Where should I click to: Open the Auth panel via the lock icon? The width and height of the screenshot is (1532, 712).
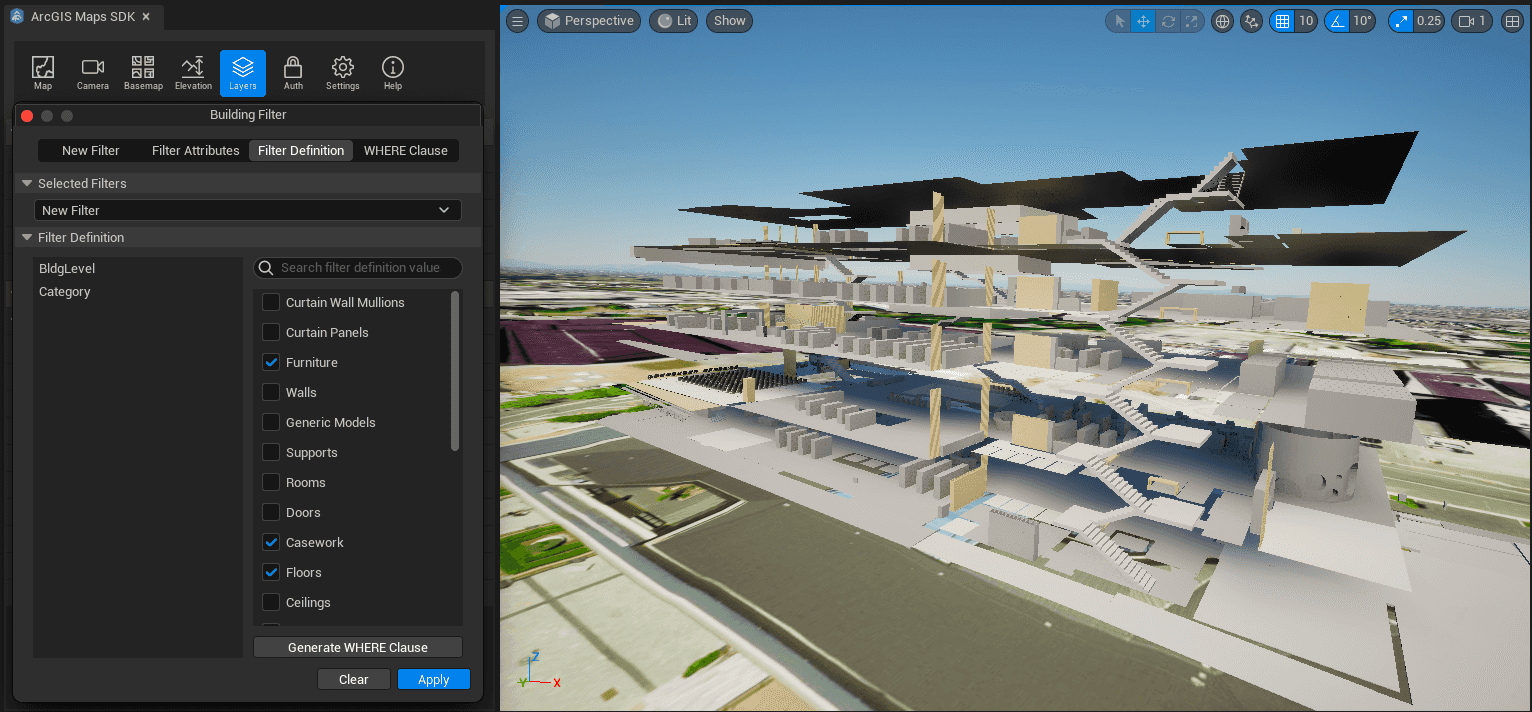tap(292, 70)
